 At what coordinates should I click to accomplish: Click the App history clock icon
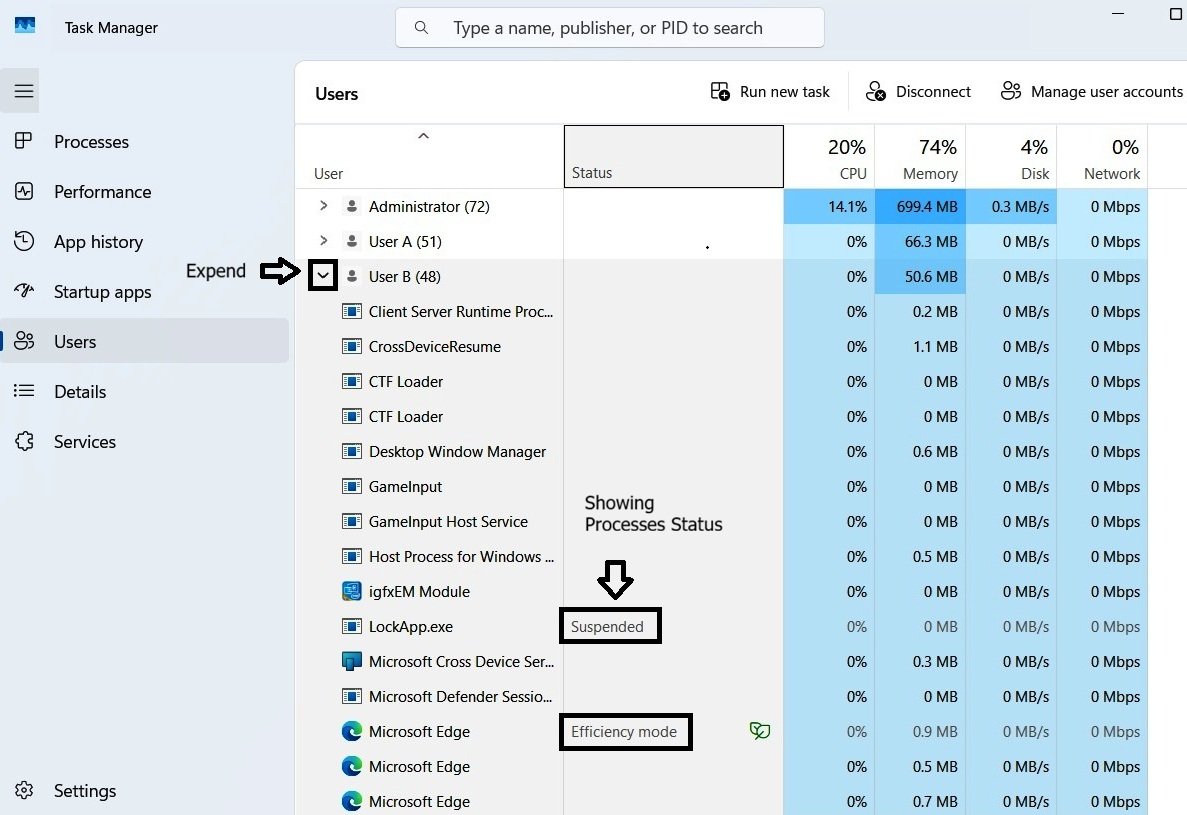(23, 241)
